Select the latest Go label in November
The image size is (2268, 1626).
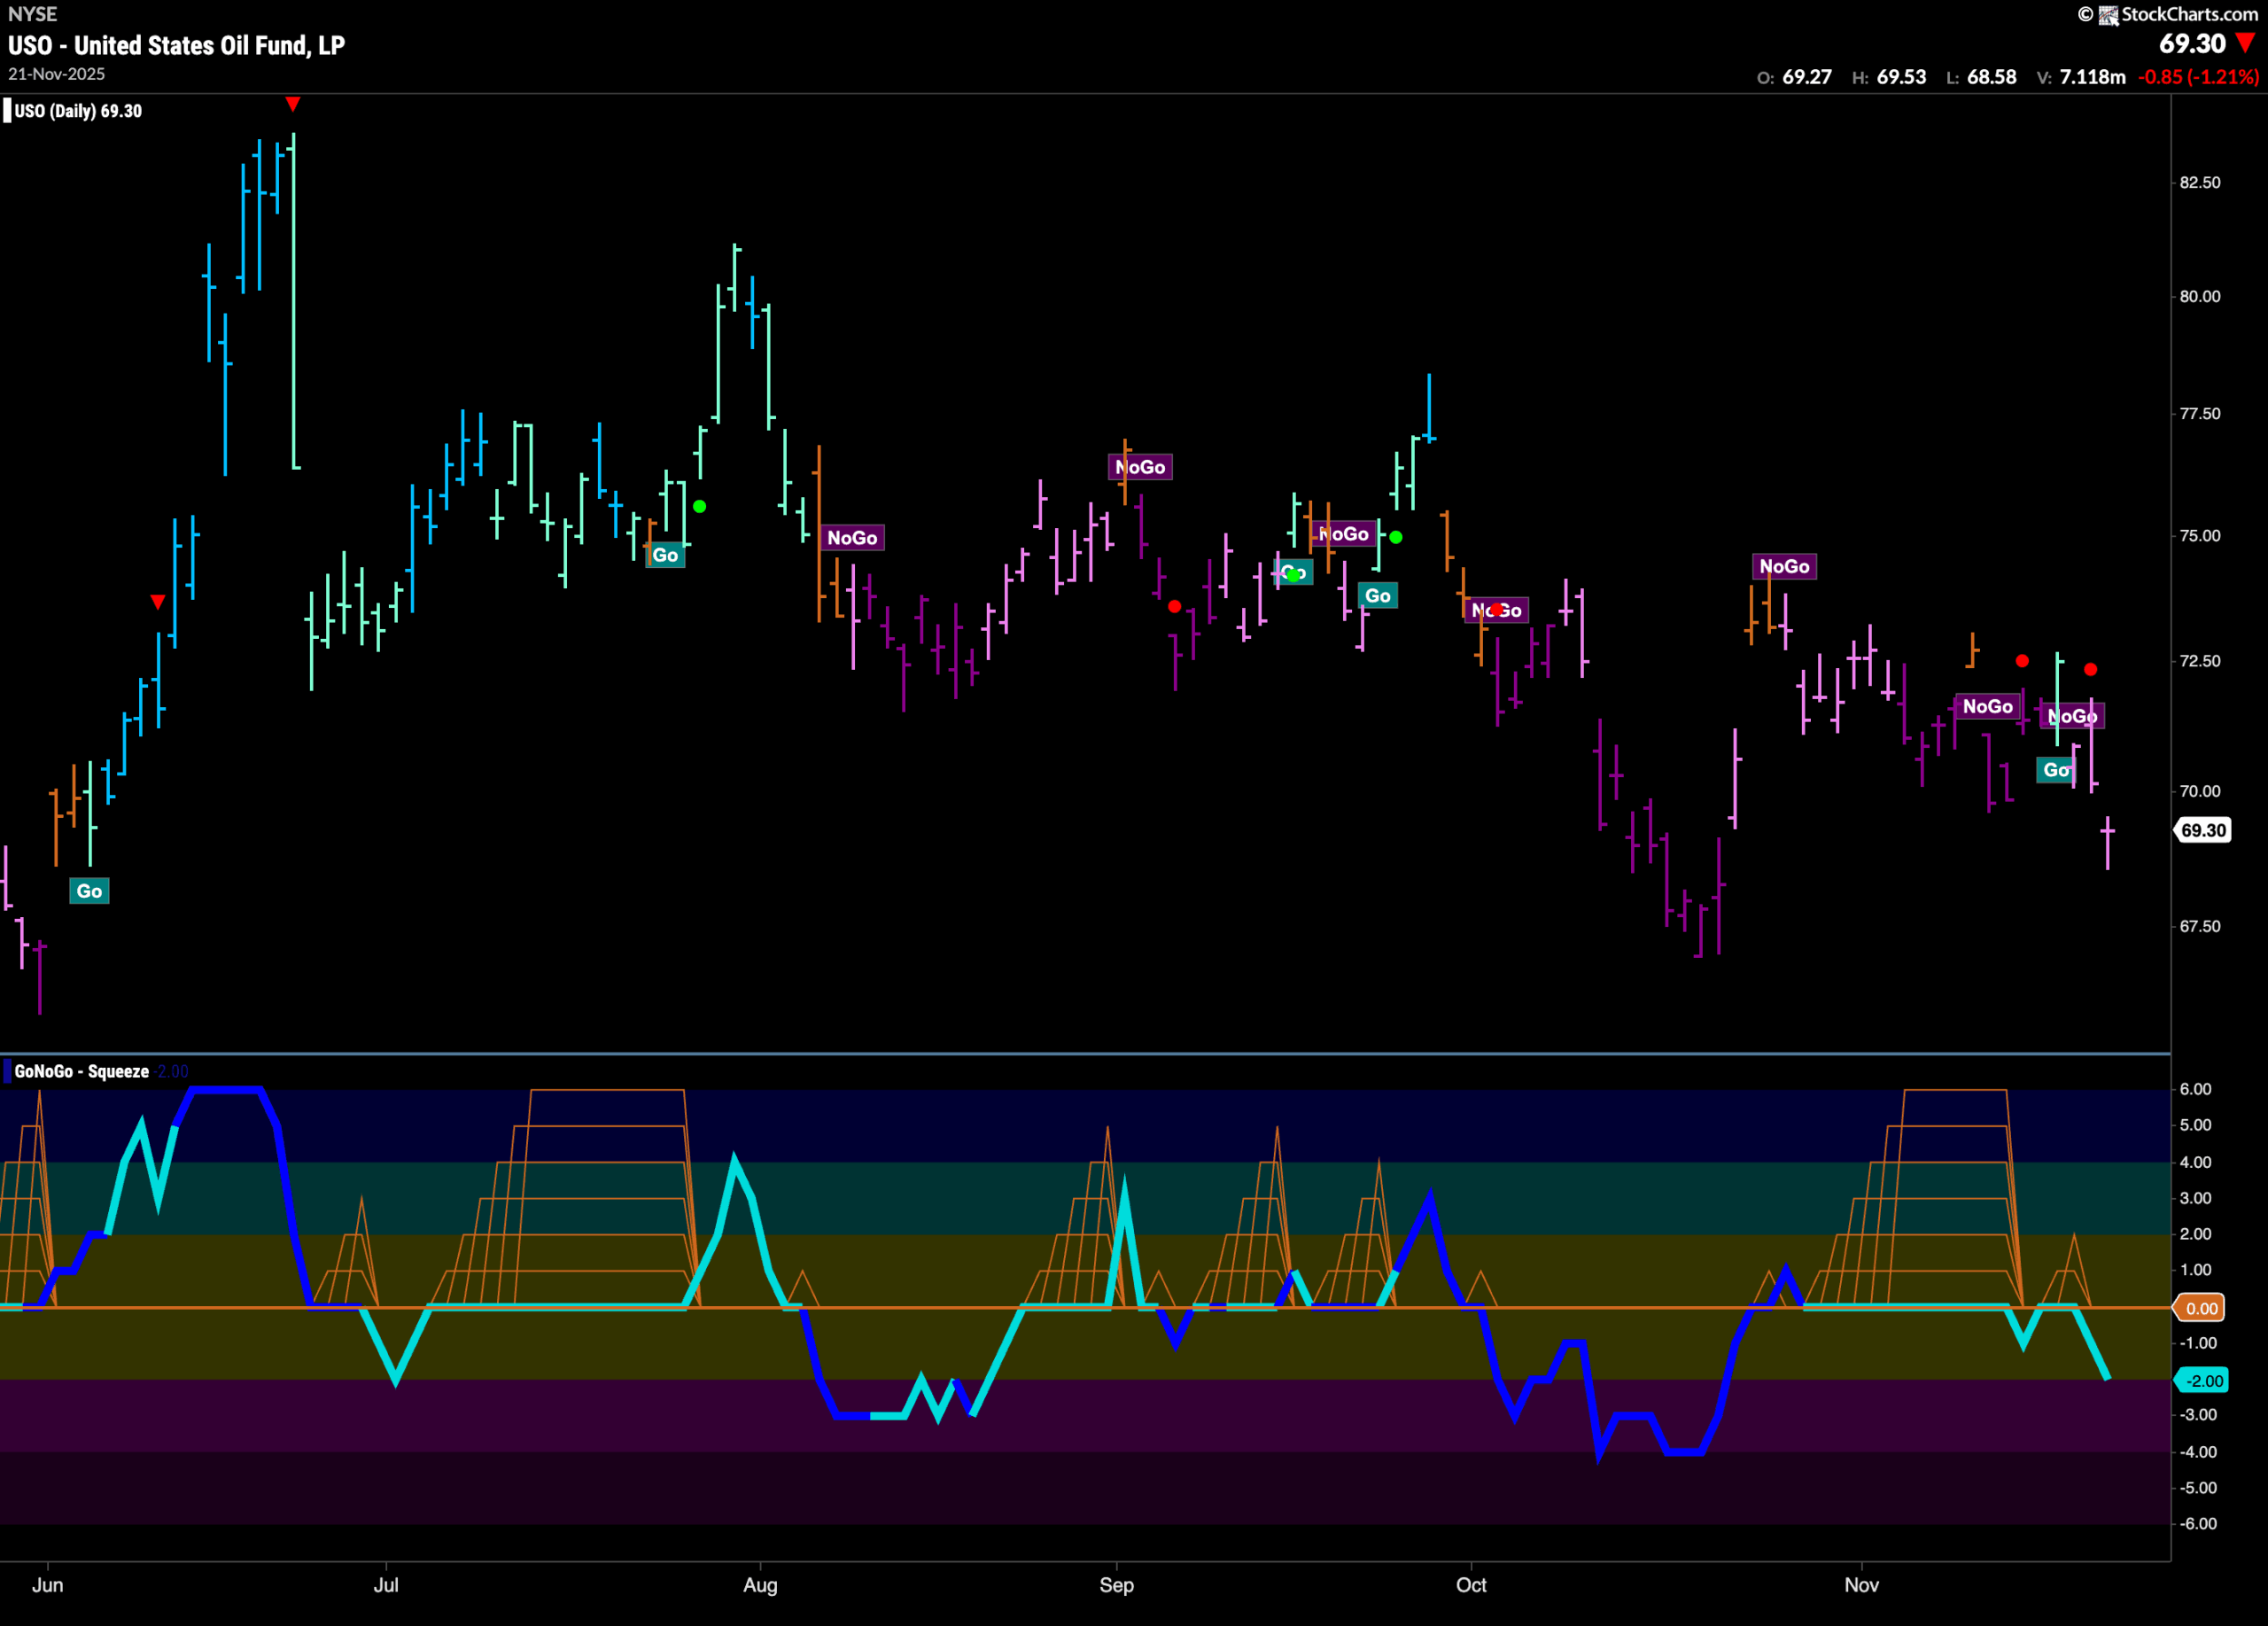[2056, 769]
